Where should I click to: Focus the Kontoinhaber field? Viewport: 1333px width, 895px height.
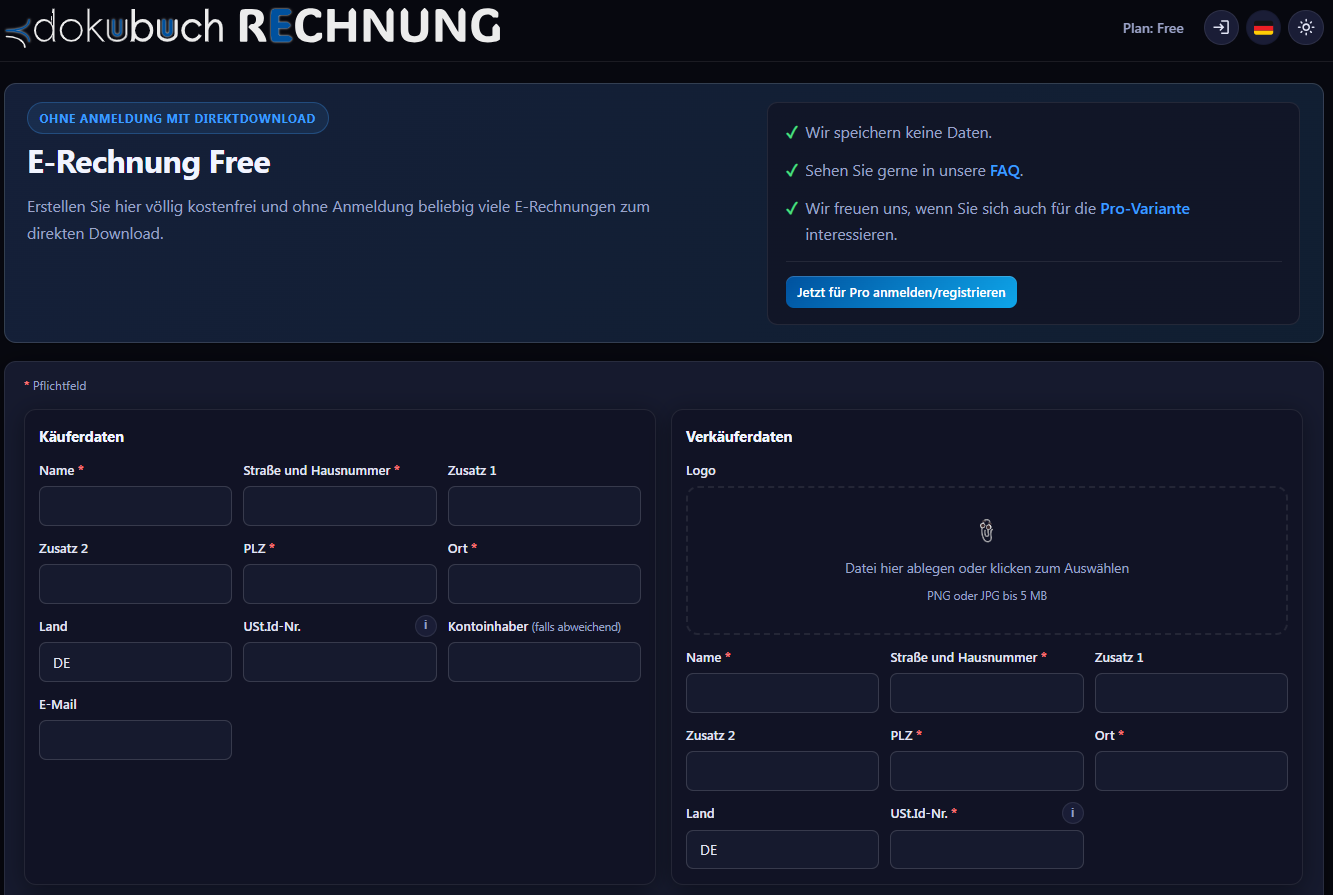tap(544, 662)
